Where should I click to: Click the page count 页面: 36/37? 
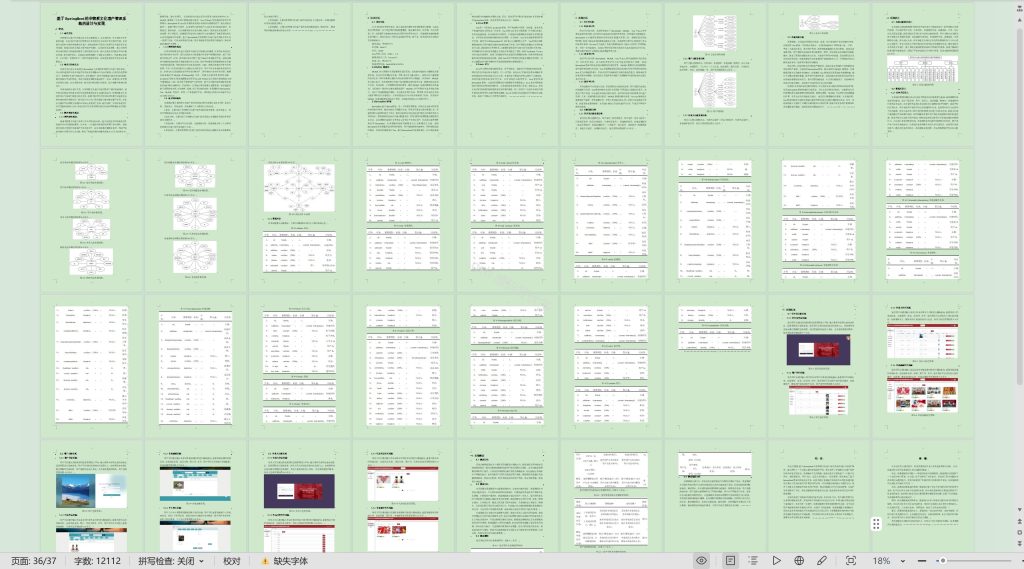pyautogui.click(x=34, y=561)
